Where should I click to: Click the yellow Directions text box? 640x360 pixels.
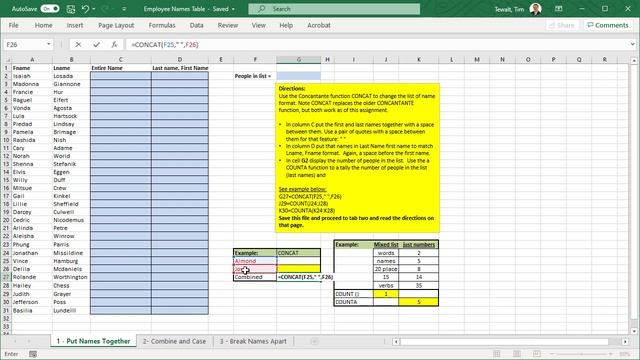(358, 158)
